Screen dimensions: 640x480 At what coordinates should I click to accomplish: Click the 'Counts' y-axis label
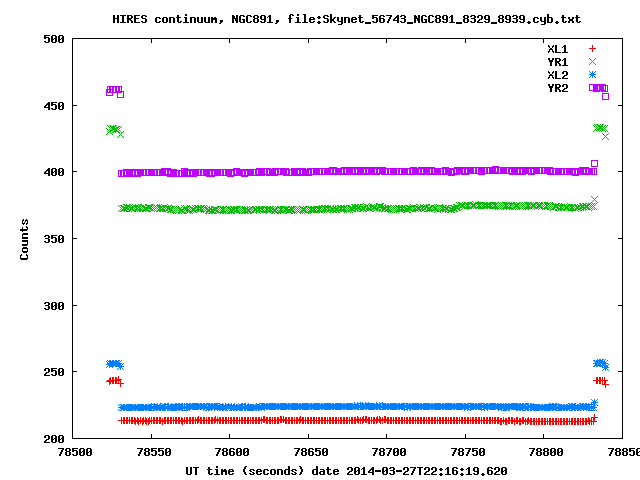24,239
